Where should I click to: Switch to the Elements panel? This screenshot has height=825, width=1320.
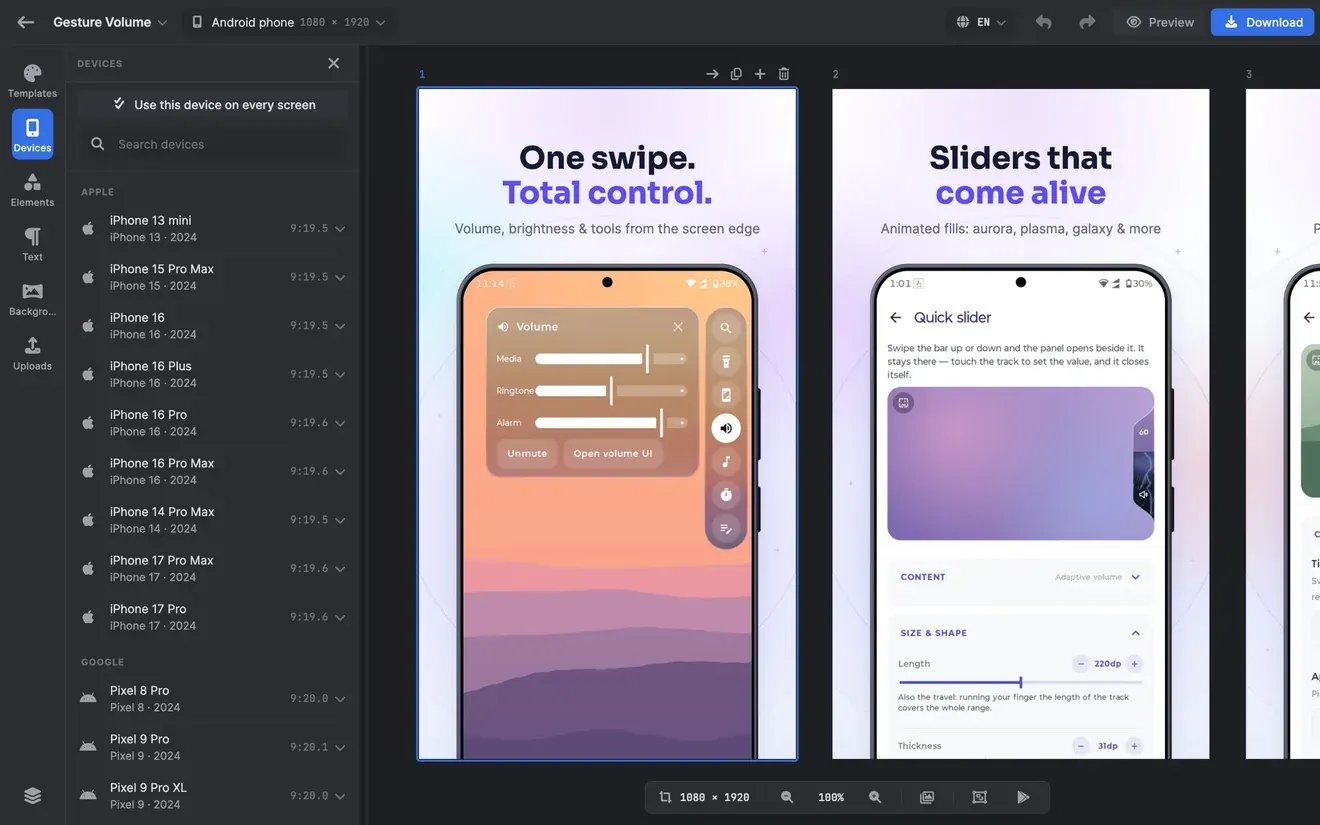[32, 189]
